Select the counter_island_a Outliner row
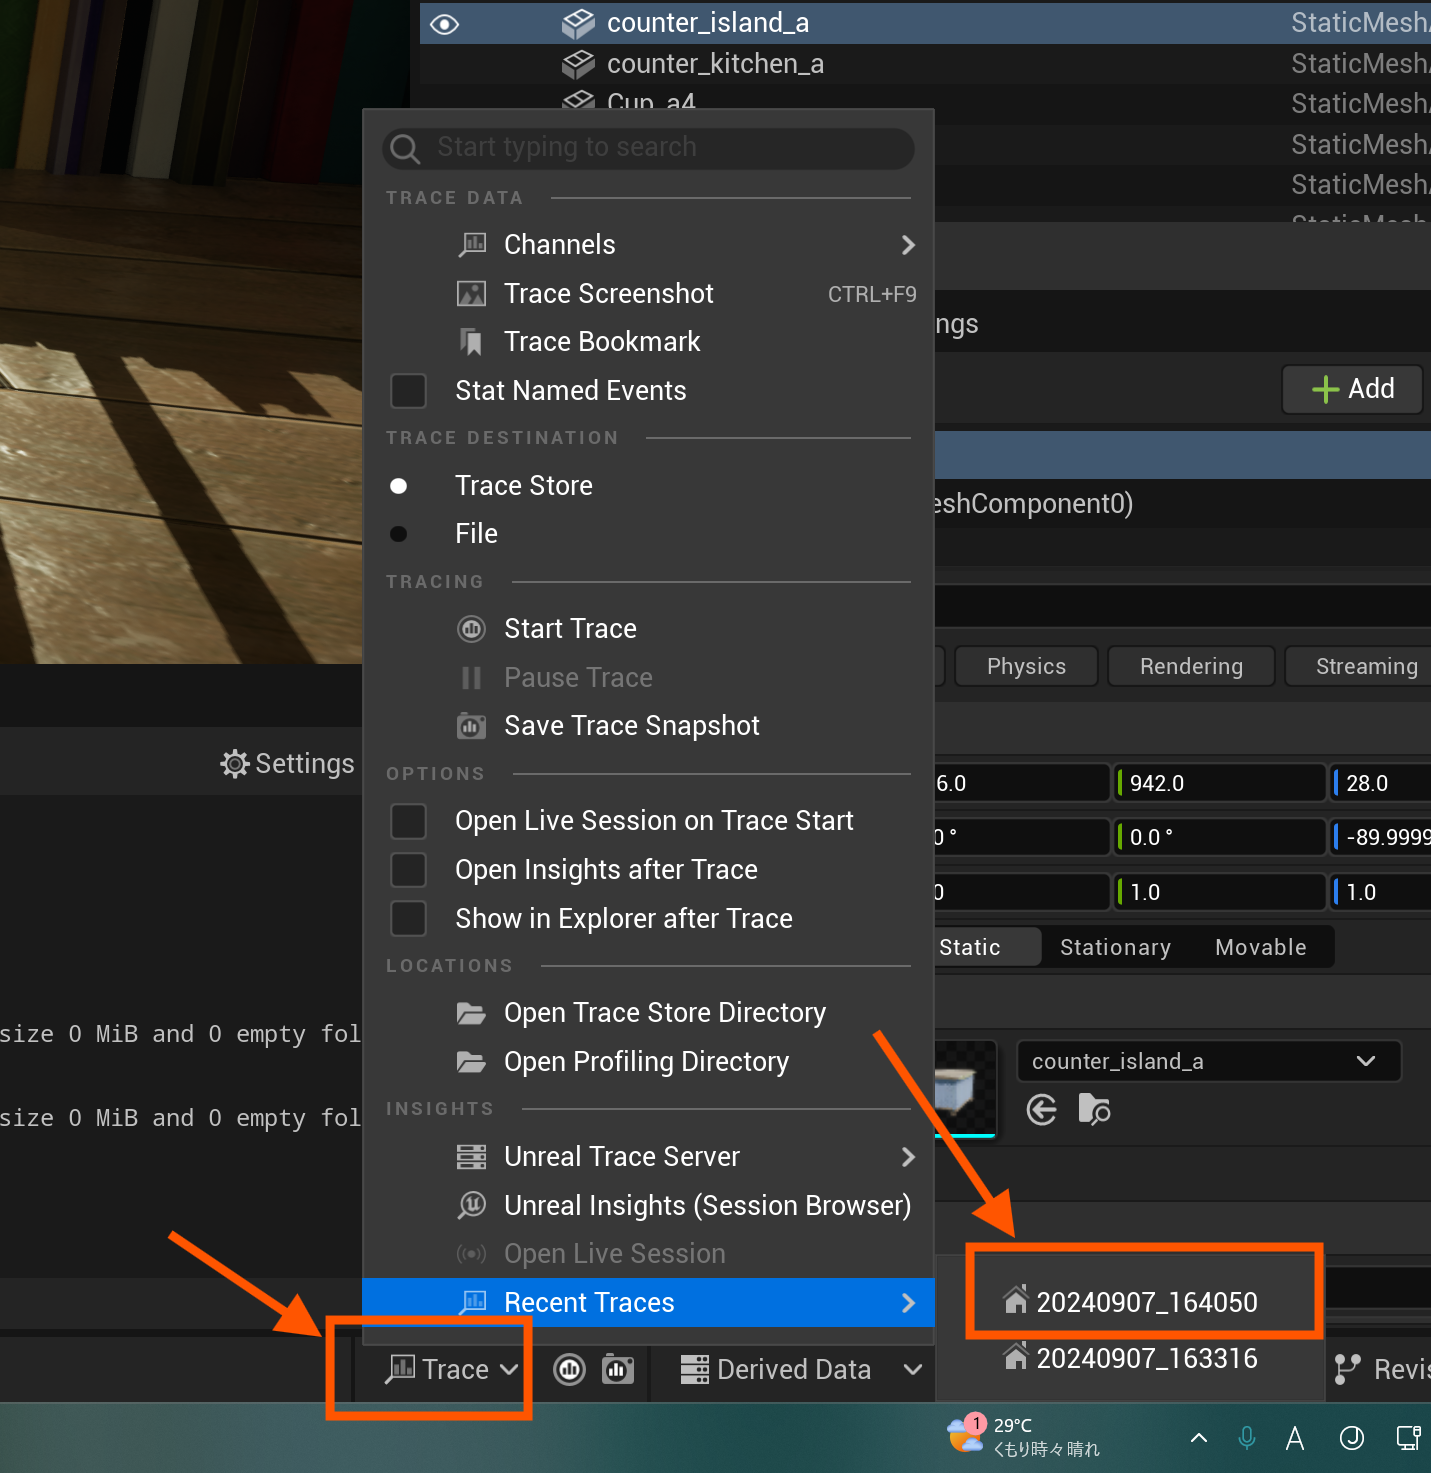Image resolution: width=1431 pixels, height=1473 pixels. tap(925, 22)
